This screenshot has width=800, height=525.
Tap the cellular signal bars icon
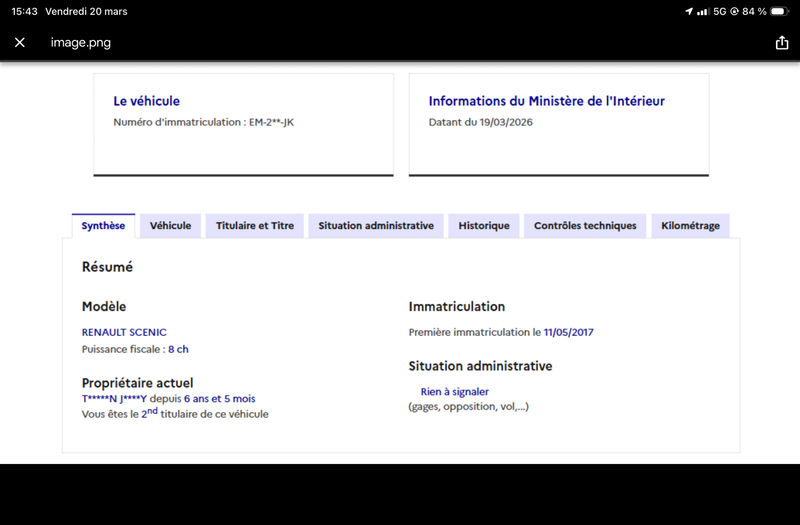(x=703, y=11)
